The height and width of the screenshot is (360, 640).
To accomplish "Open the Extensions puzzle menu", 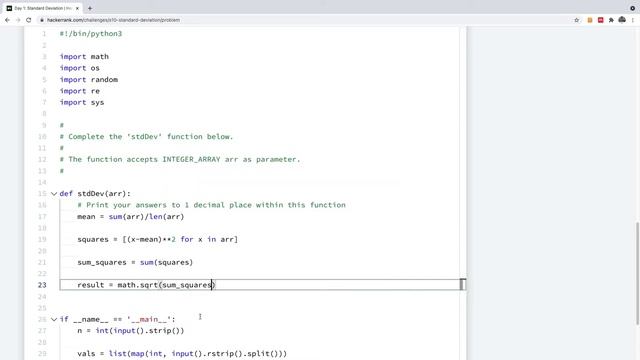I will coord(611,20).
